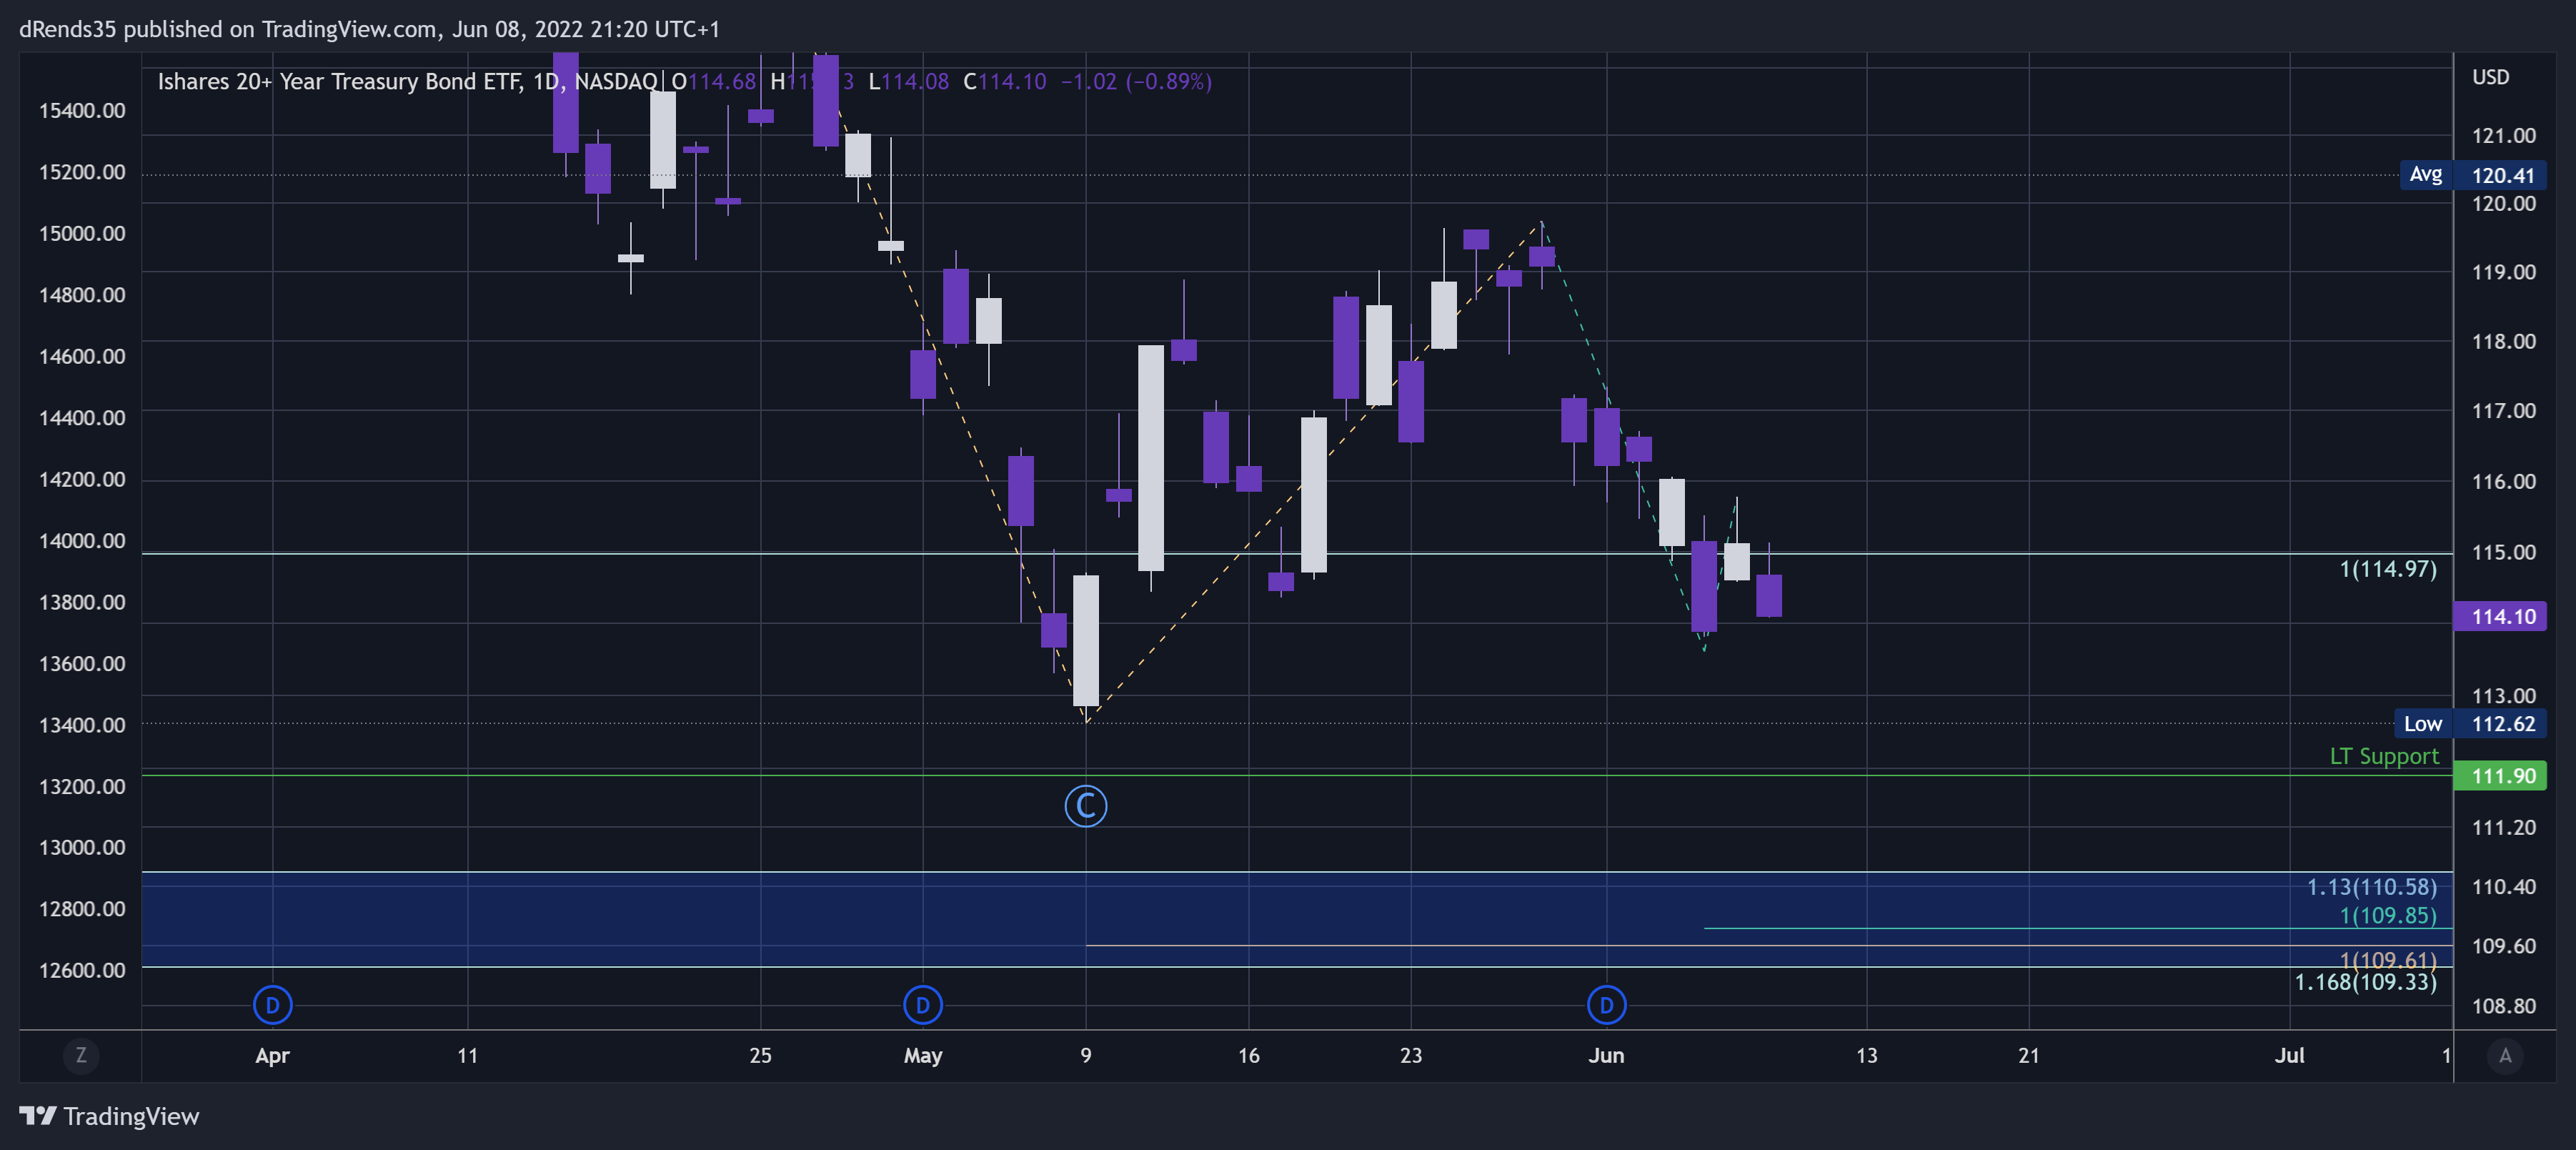Click the dividend D marker near May
The height and width of the screenshot is (1150, 2576).
[x=922, y=1005]
